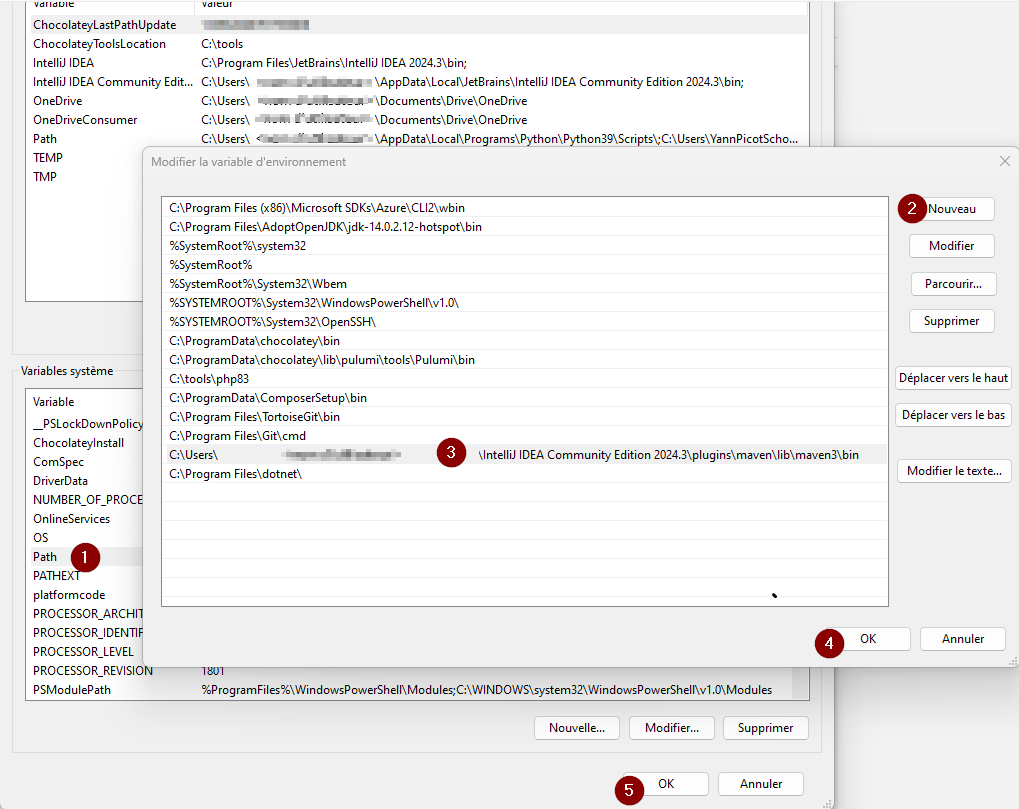Image resolution: width=1019 pixels, height=809 pixels.
Task: Click Supprimer to delete selected path
Action: 952,321
